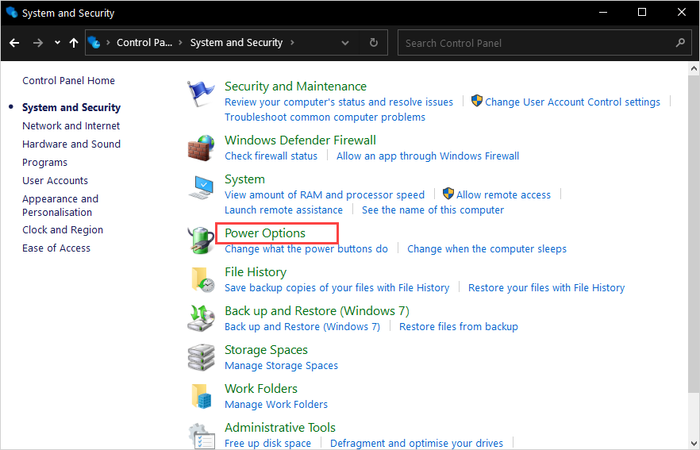Click Troubleshoot common computer problems
This screenshot has width=700, height=450.
(x=325, y=117)
